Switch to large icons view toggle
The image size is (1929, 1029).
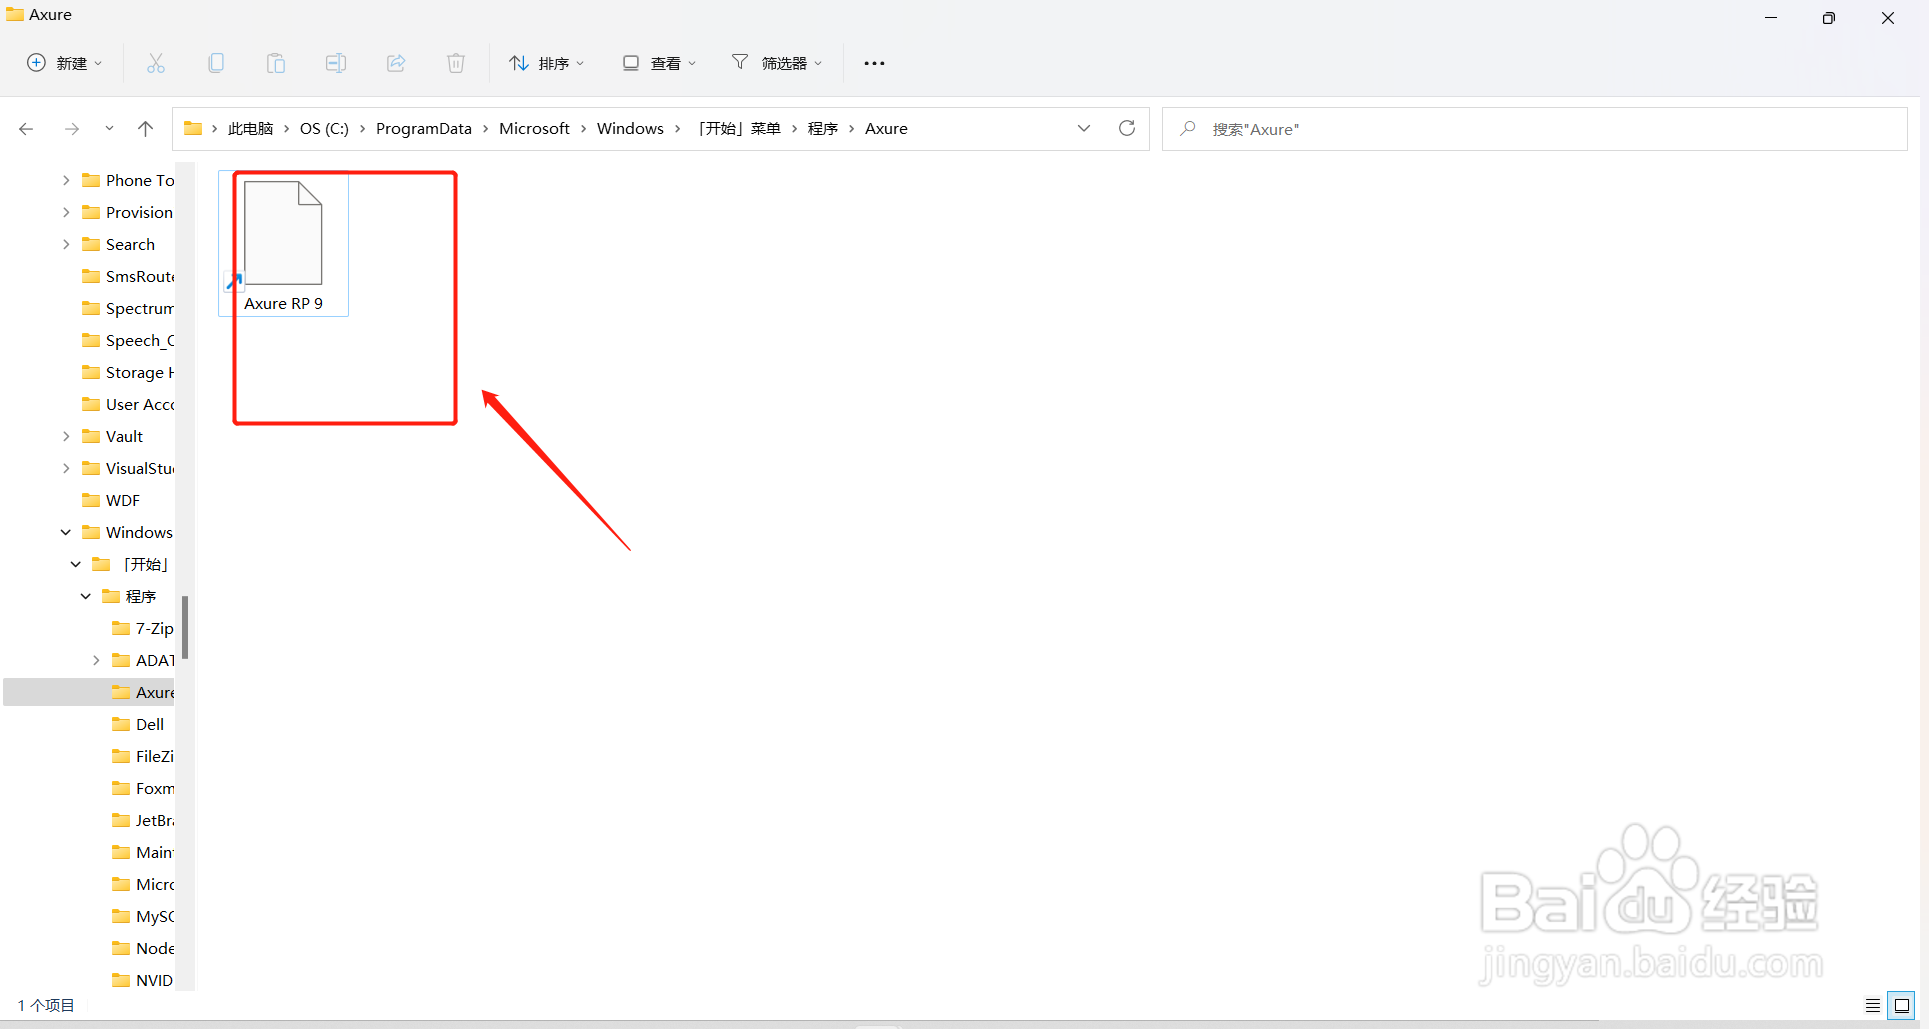pos(1901,1006)
